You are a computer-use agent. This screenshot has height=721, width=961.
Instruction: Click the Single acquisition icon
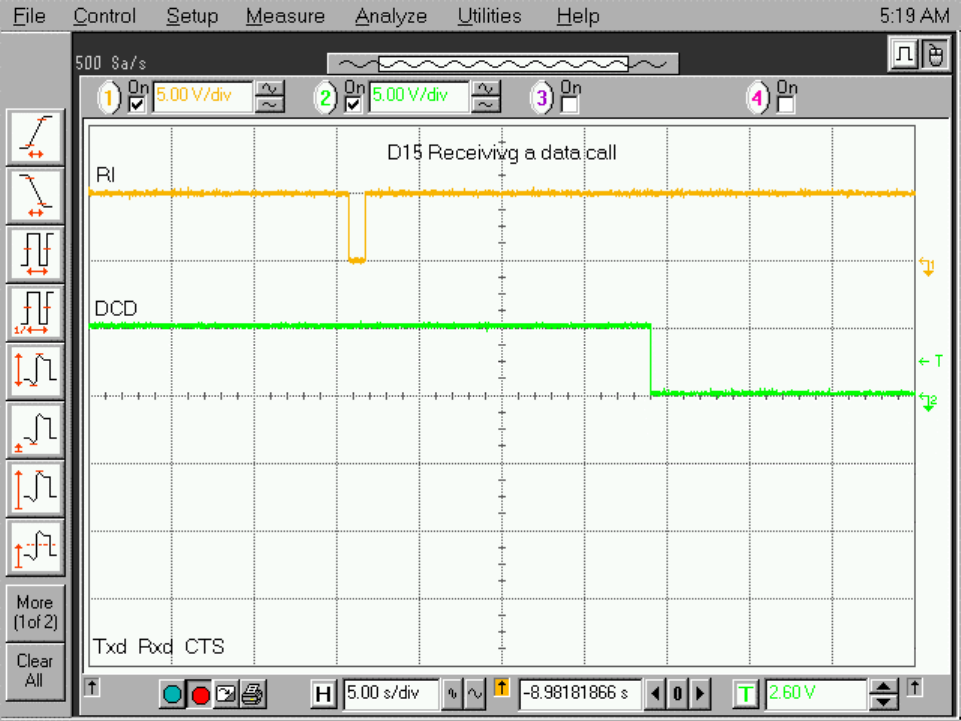click(226, 694)
